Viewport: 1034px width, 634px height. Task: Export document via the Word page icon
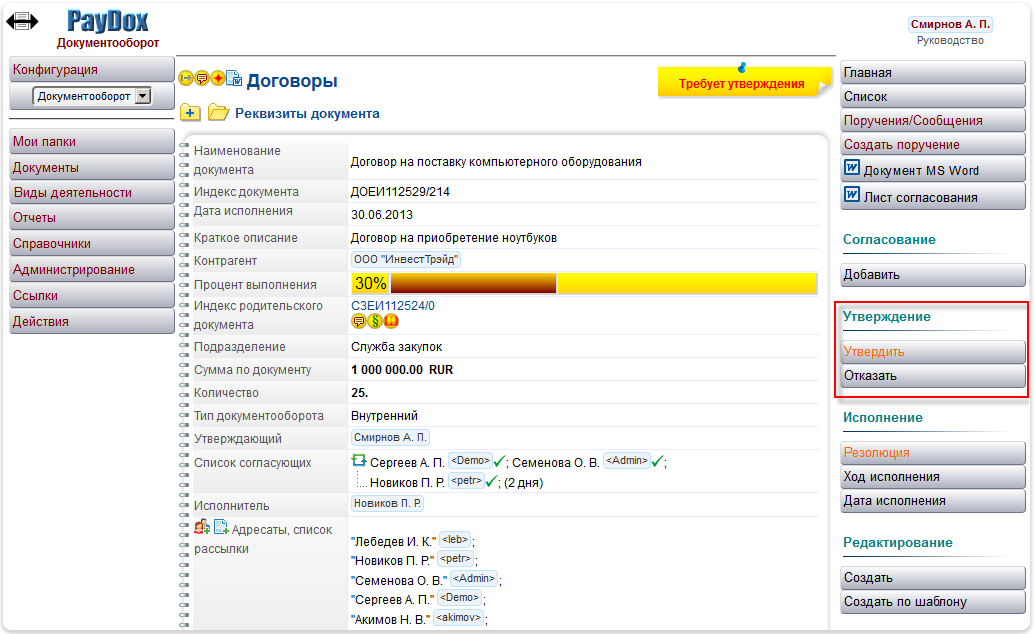point(234,77)
